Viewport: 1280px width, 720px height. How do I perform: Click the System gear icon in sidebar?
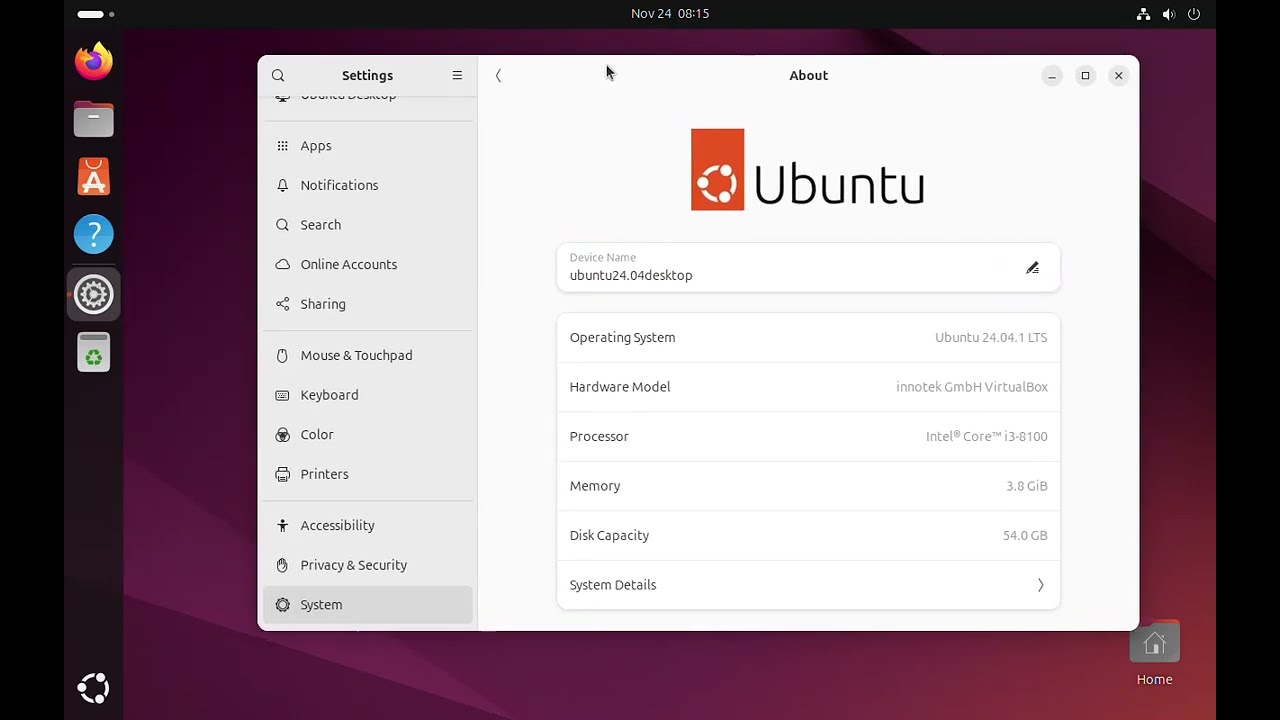pos(282,605)
